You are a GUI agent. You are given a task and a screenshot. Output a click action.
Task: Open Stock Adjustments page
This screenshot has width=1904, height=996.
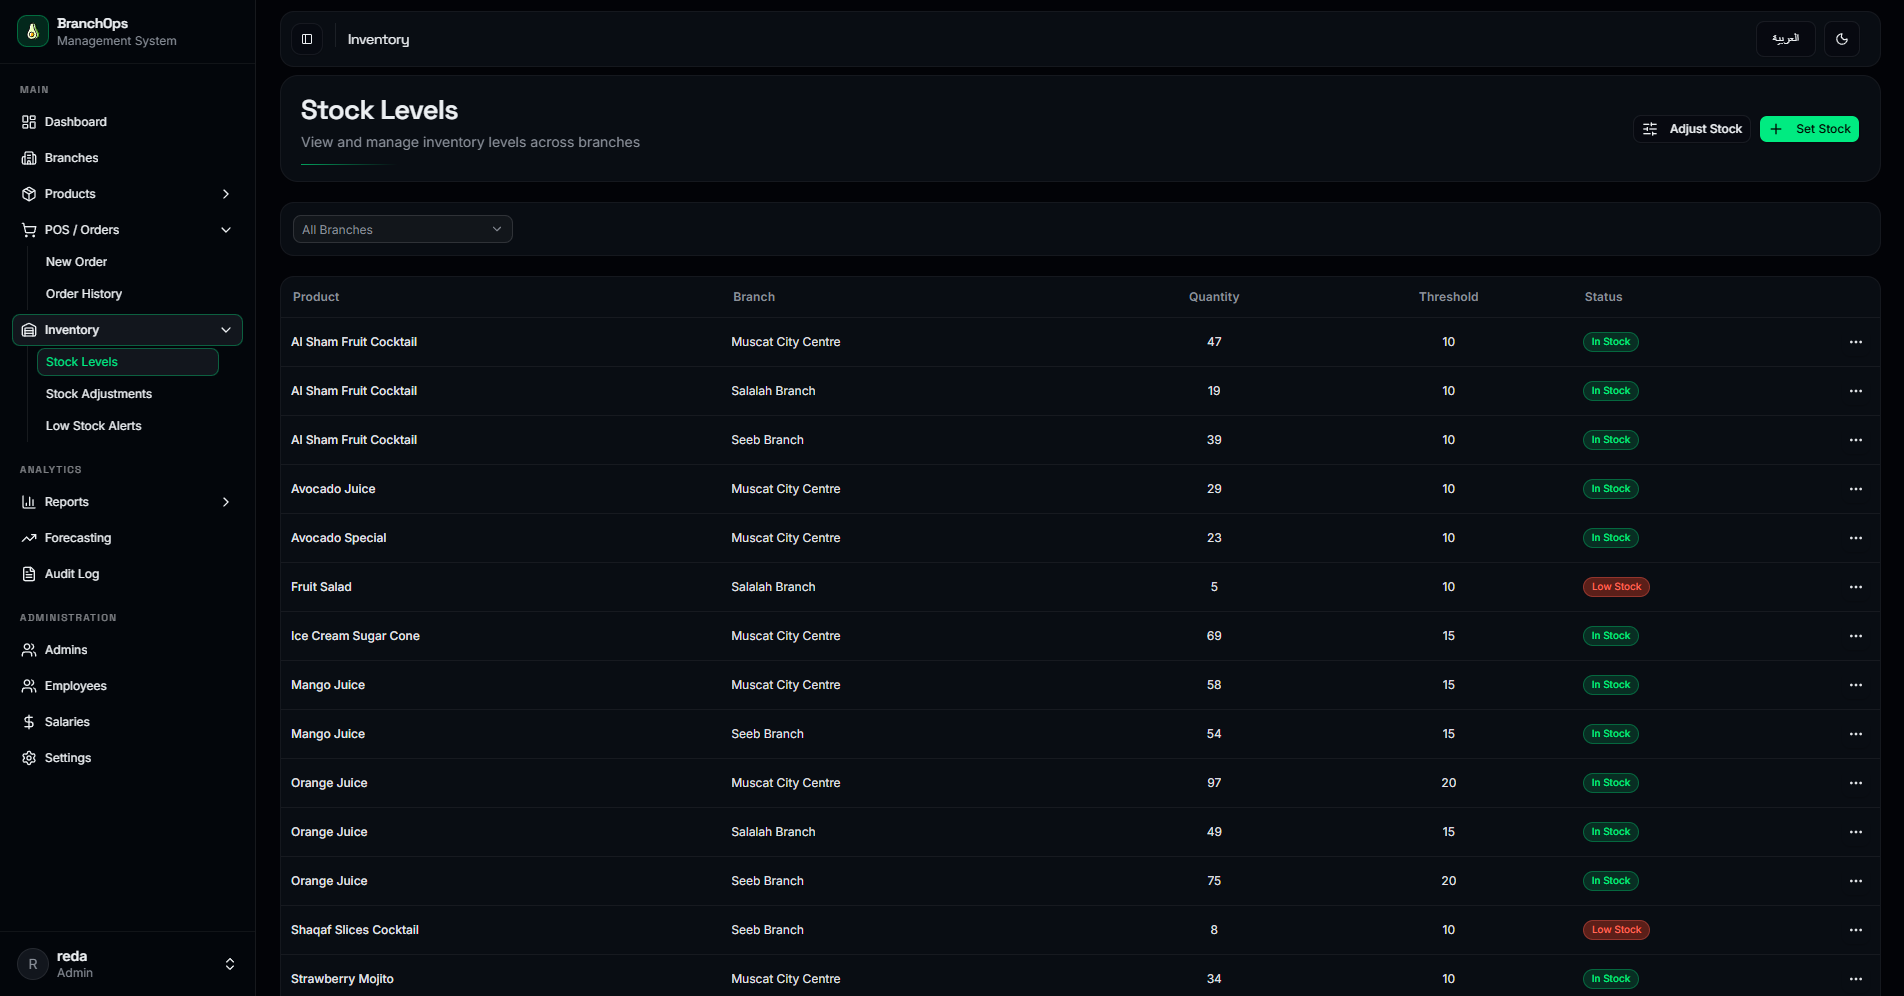pyautogui.click(x=99, y=394)
